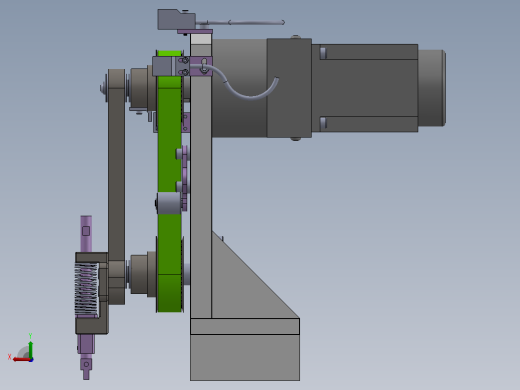Select the limit switch body on top

[176, 20]
